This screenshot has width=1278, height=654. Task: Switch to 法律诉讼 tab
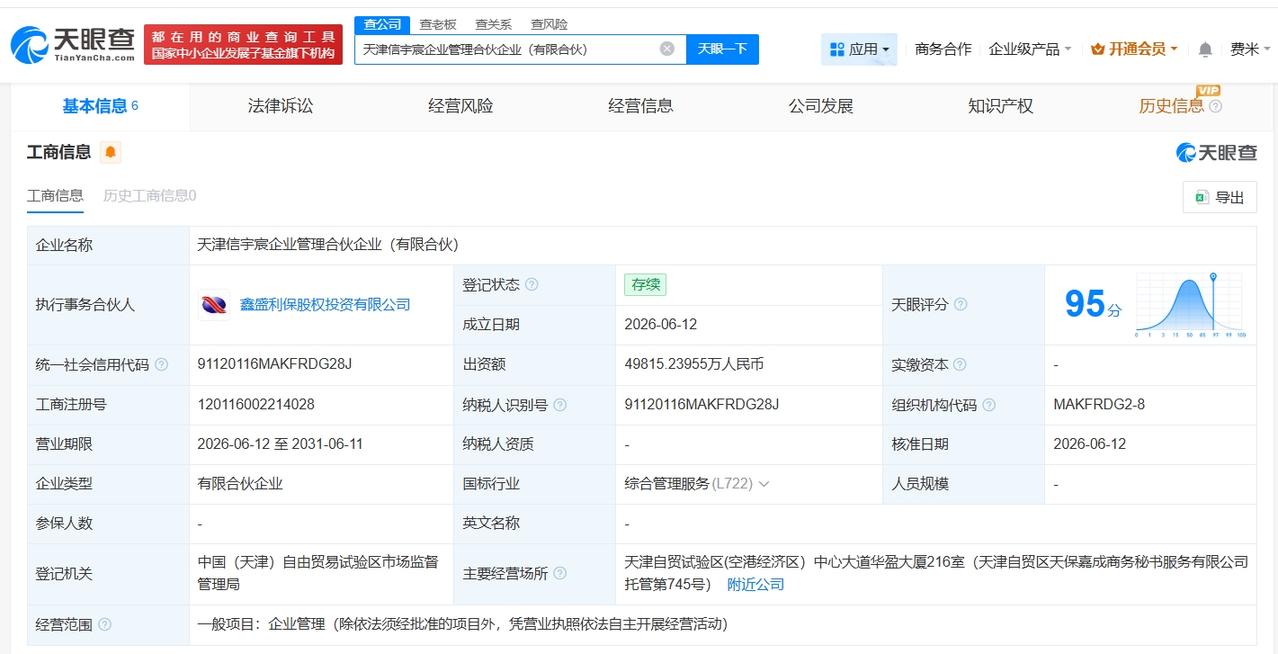[280, 106]
